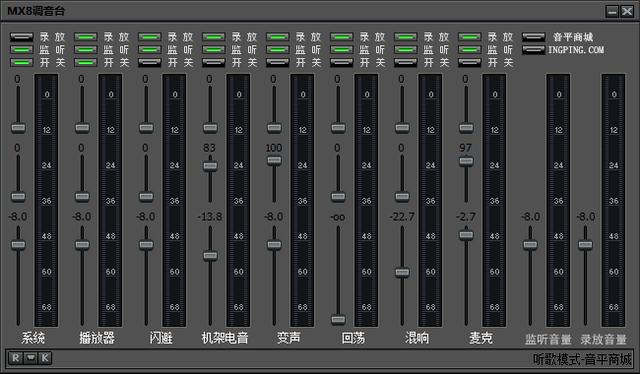640x374 pixels.
Task: Click 回荡 volume fader handle at -oo
Action: coord(338,319)
